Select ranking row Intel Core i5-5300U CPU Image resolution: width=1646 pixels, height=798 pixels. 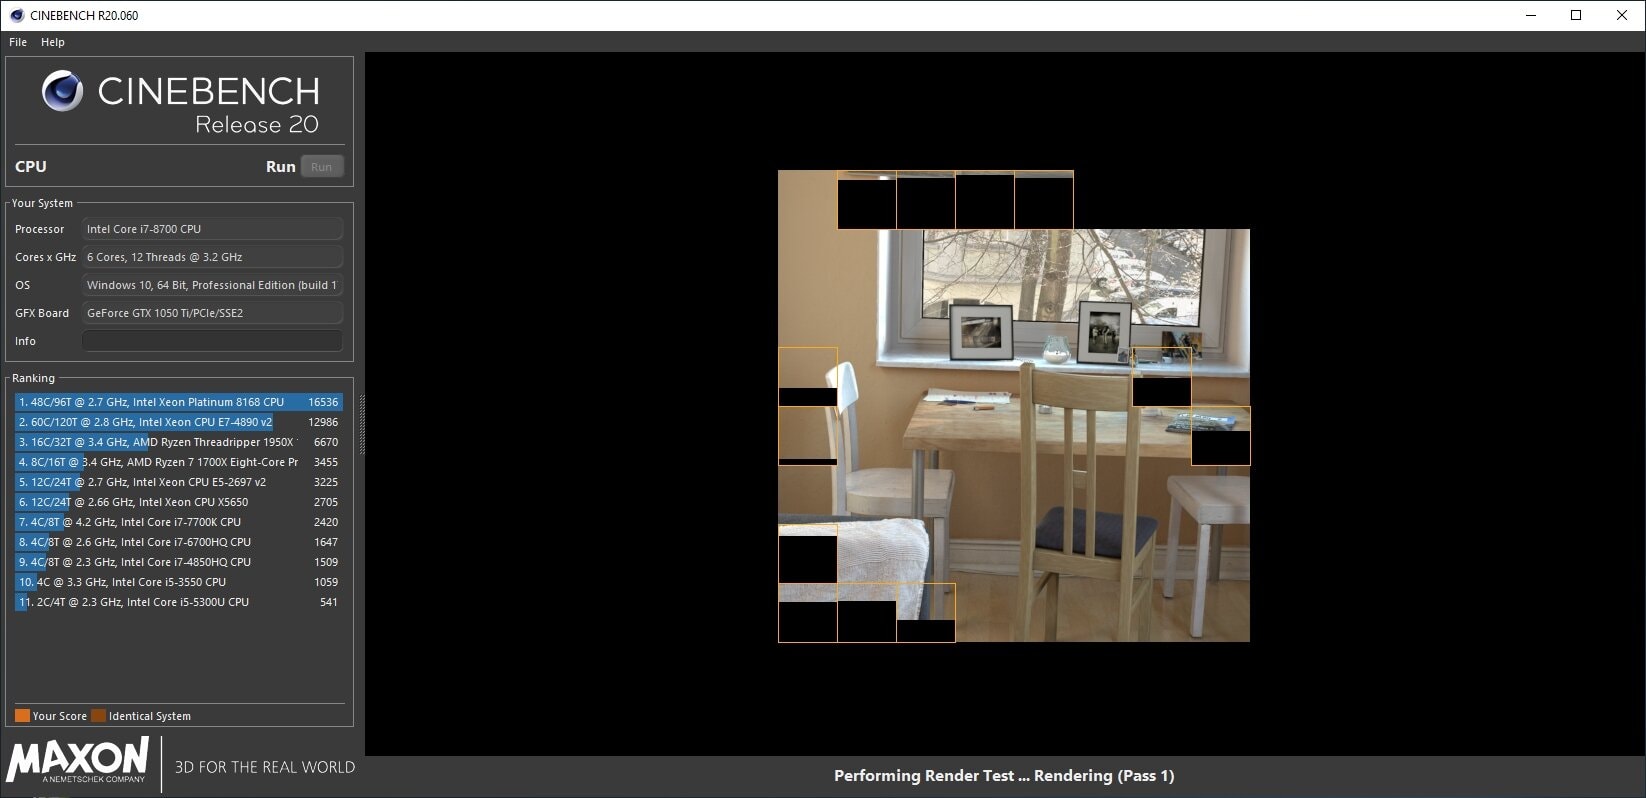click(x=178, y=602)
